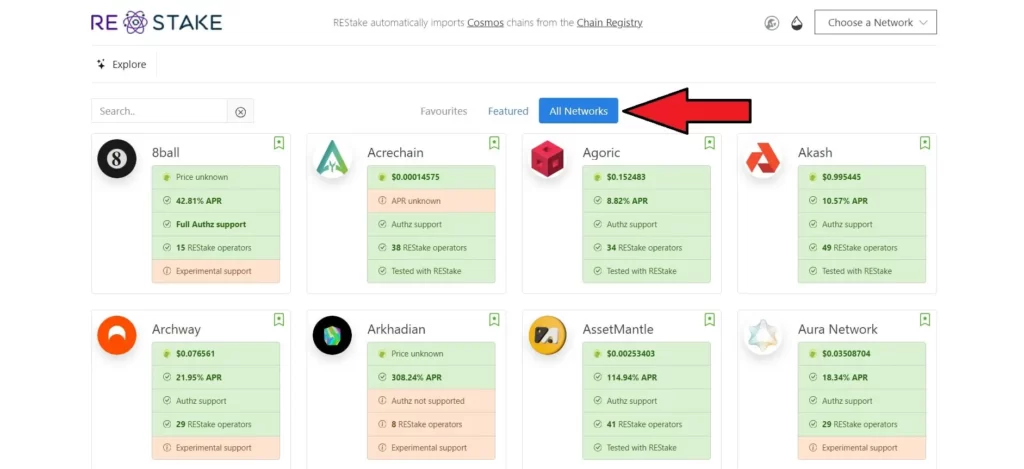Toggle favourite bookmark on the Acrechain card
Viewport: 1024px width, 469px height.
coord(494,144)
